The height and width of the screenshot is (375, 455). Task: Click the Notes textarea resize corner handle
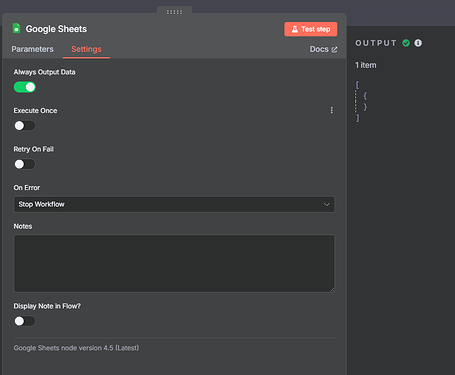click(x=332, y=289)
